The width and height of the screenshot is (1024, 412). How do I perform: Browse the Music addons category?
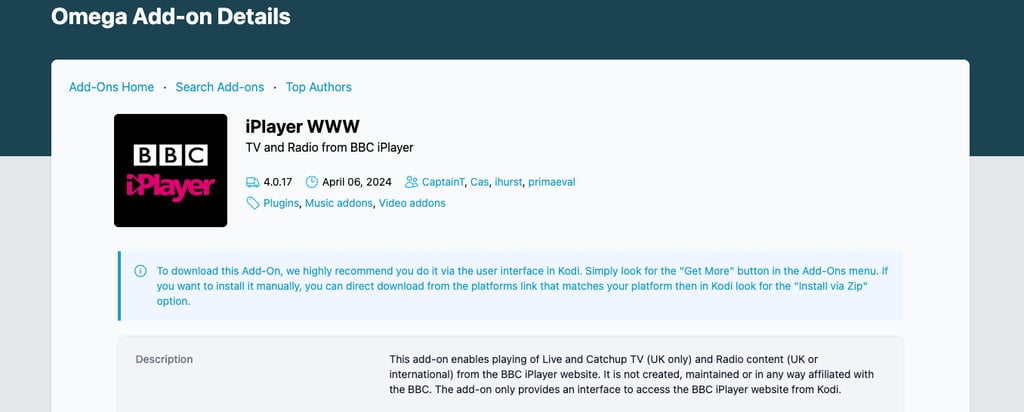click(339, 203)
